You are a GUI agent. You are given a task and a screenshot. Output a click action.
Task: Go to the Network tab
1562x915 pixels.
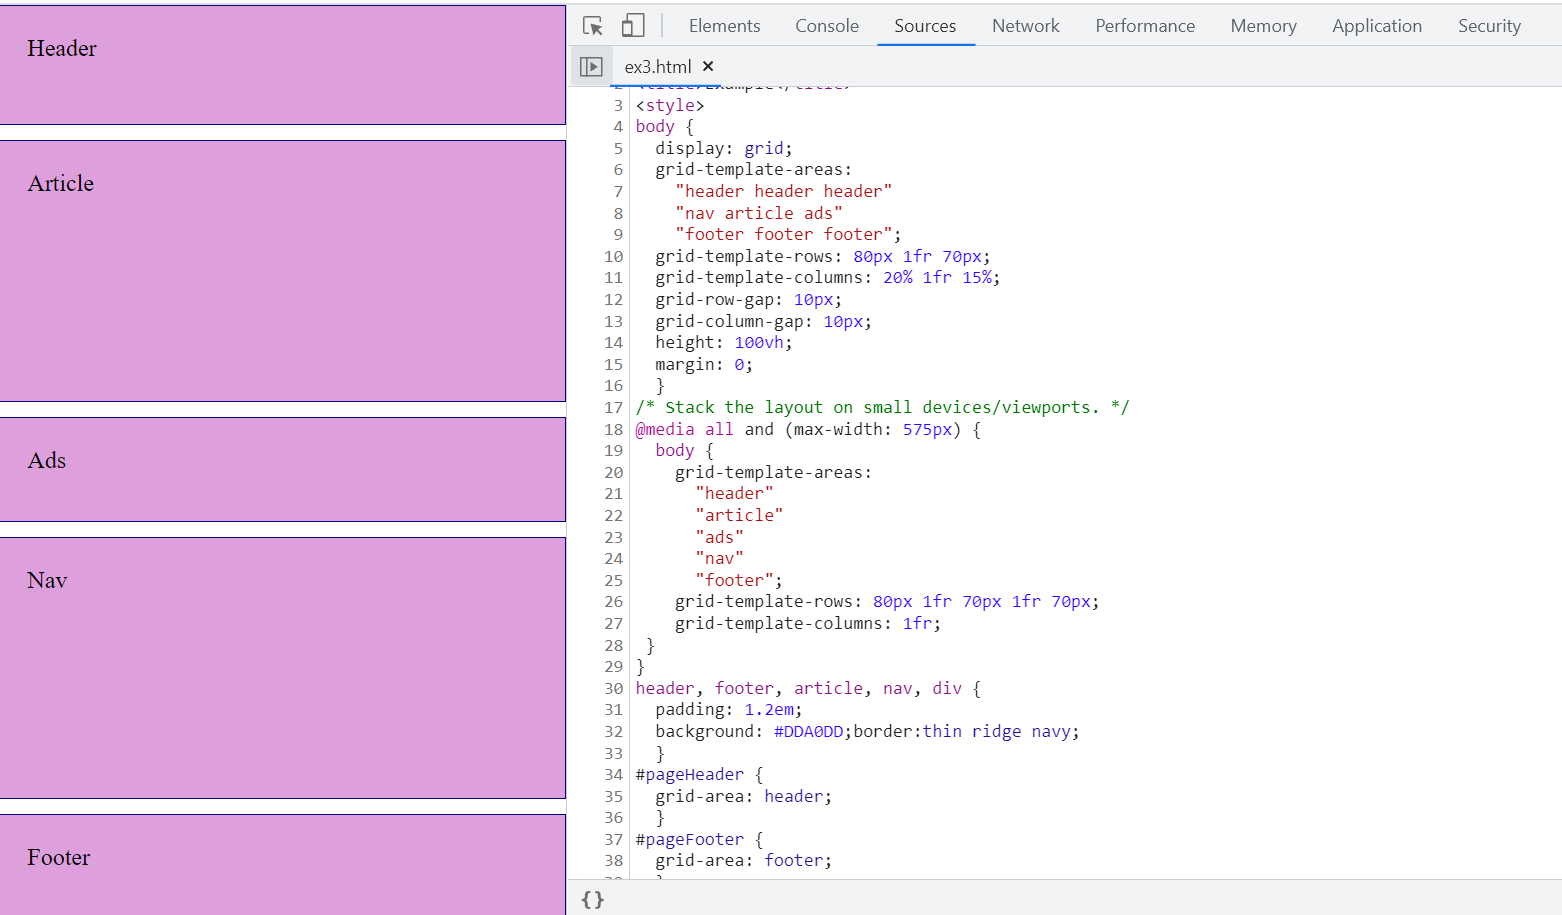click(1025, 26)
